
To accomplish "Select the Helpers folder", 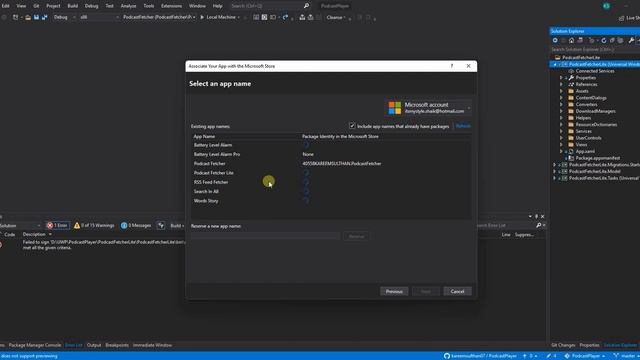I will coord(583,118).
